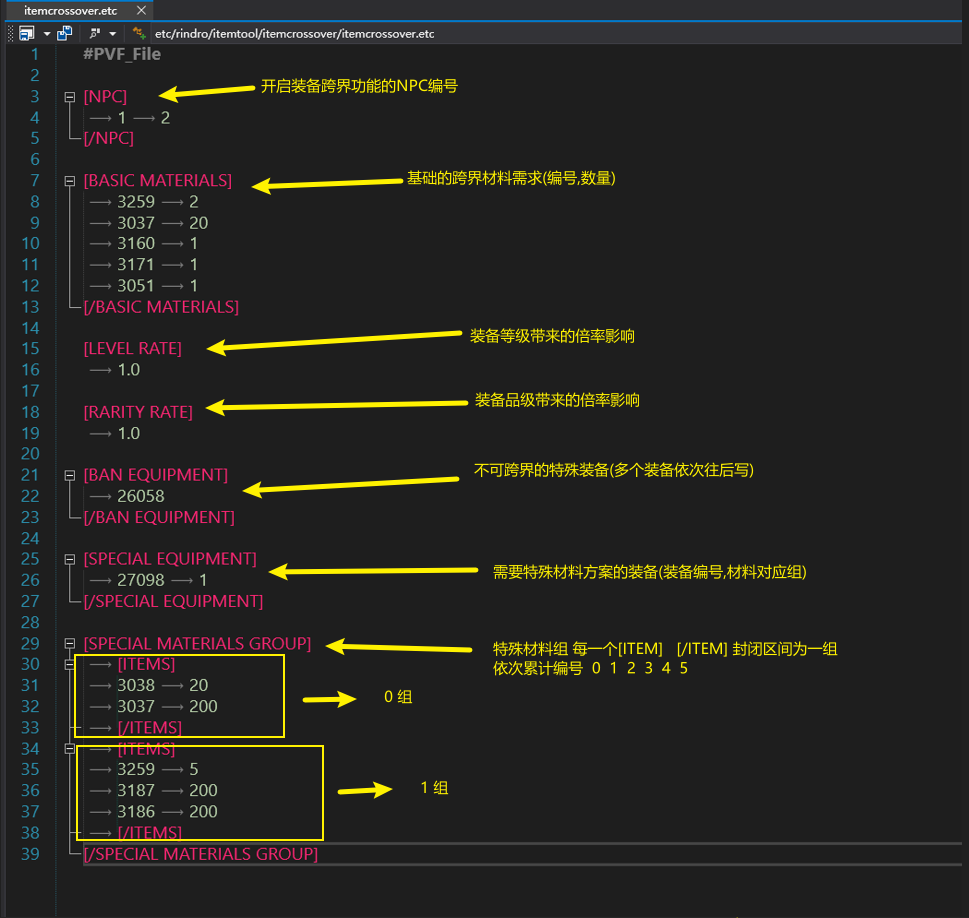The image size is (969, 918).
Task: Collapse the first [ITEMS] group on line 30
Action: [70, 664]
